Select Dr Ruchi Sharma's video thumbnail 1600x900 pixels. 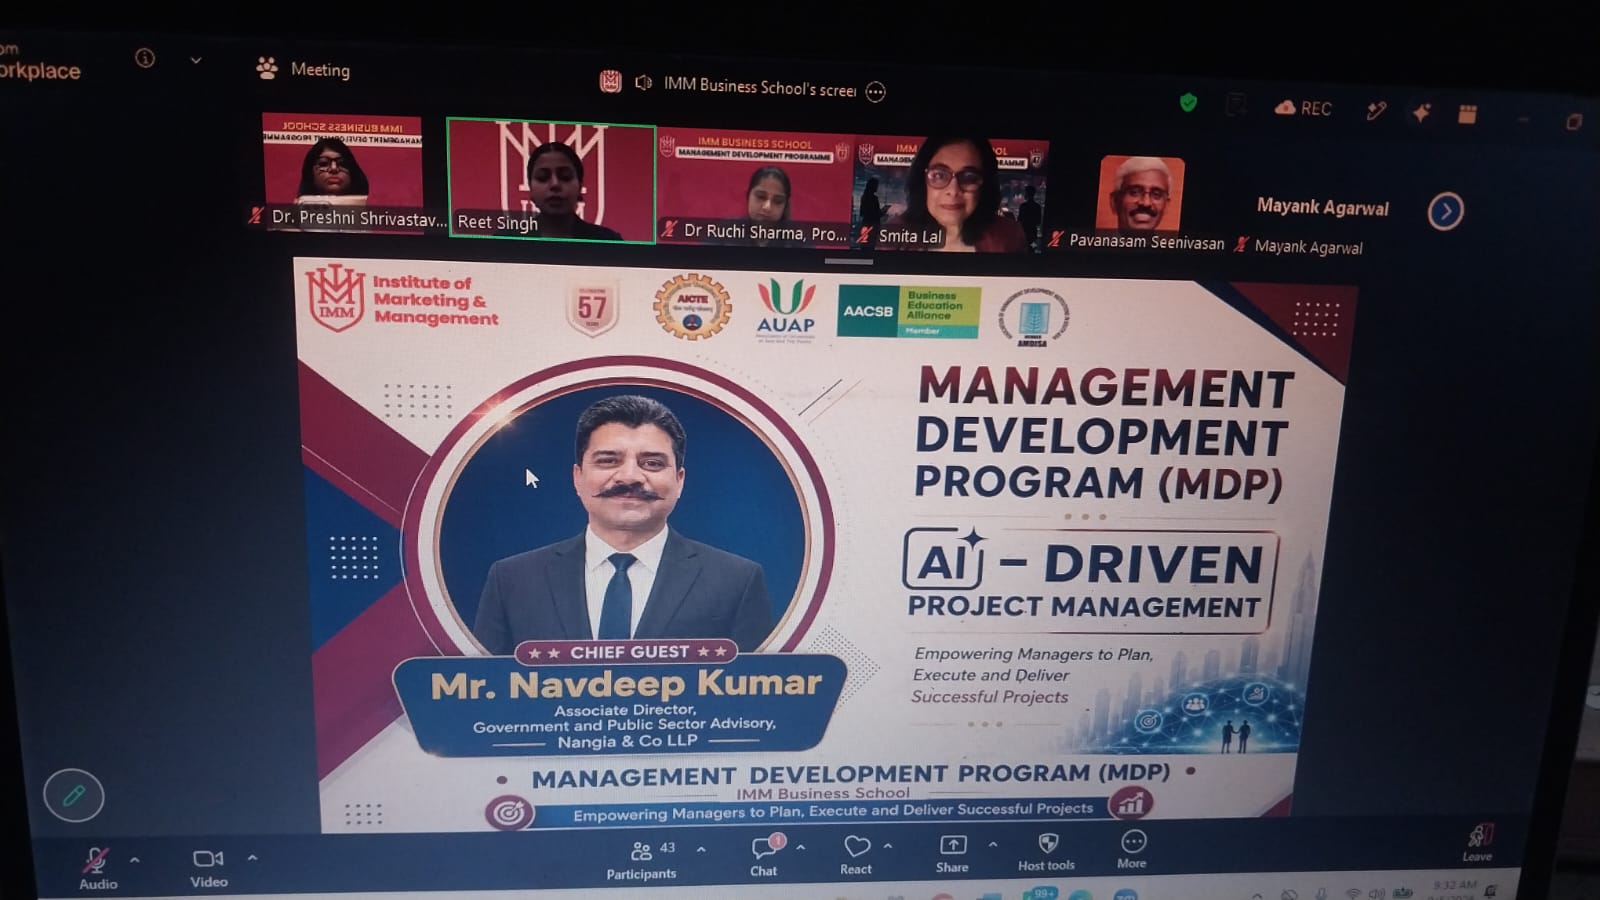tap(756, 188)
